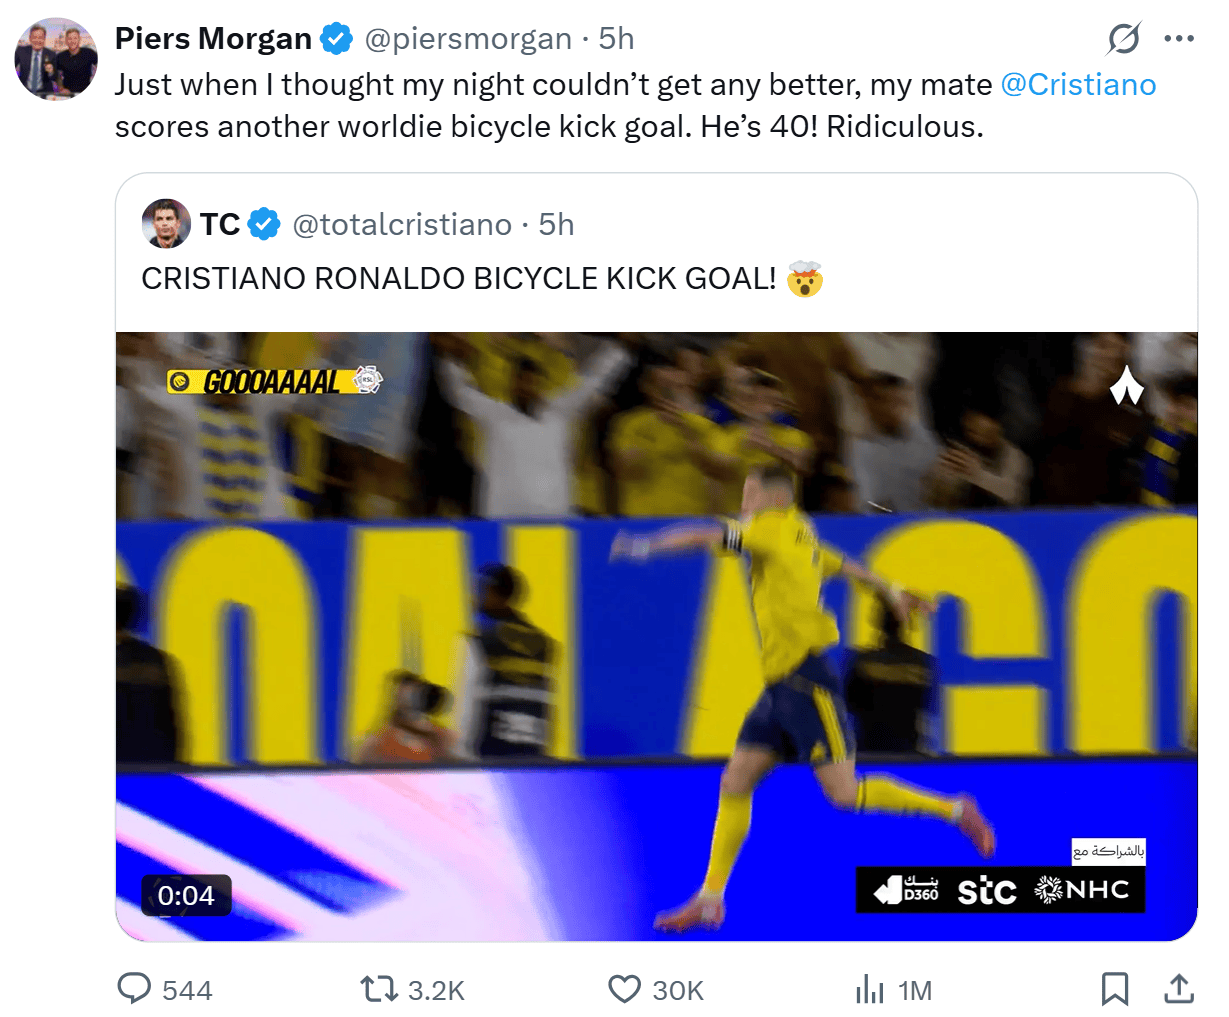
Task: Like the tweet with heart icon
Action: coord(624,989)
